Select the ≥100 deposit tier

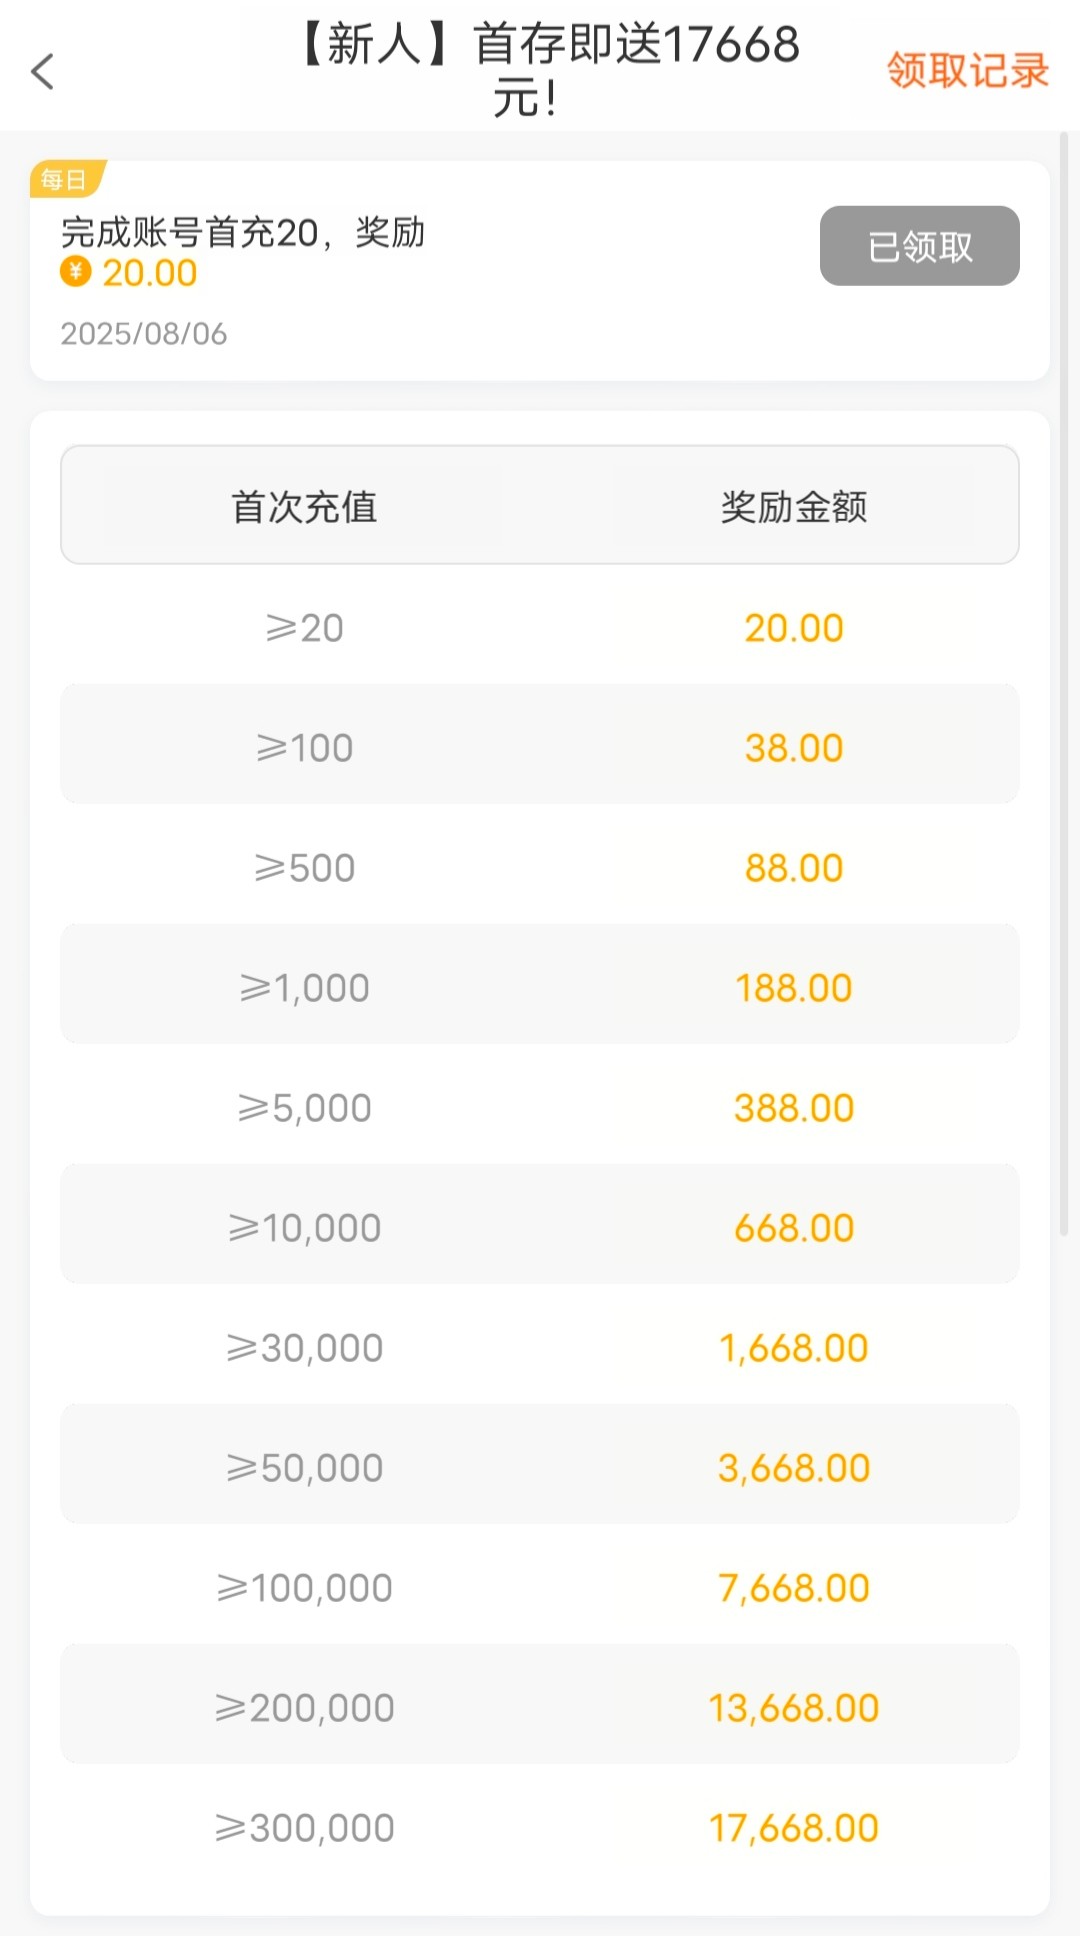(x=304, y=748)
